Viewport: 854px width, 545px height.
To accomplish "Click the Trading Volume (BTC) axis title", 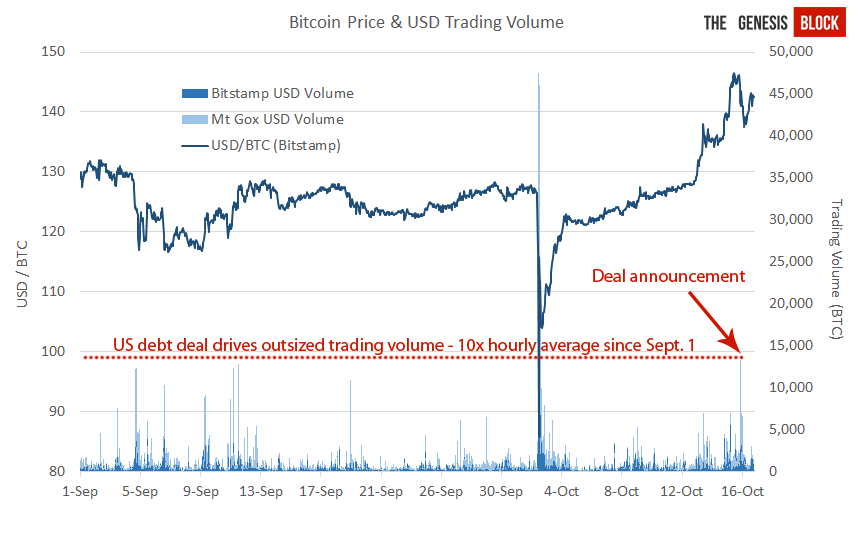I will pyautogui.click(x=836, y=270).
